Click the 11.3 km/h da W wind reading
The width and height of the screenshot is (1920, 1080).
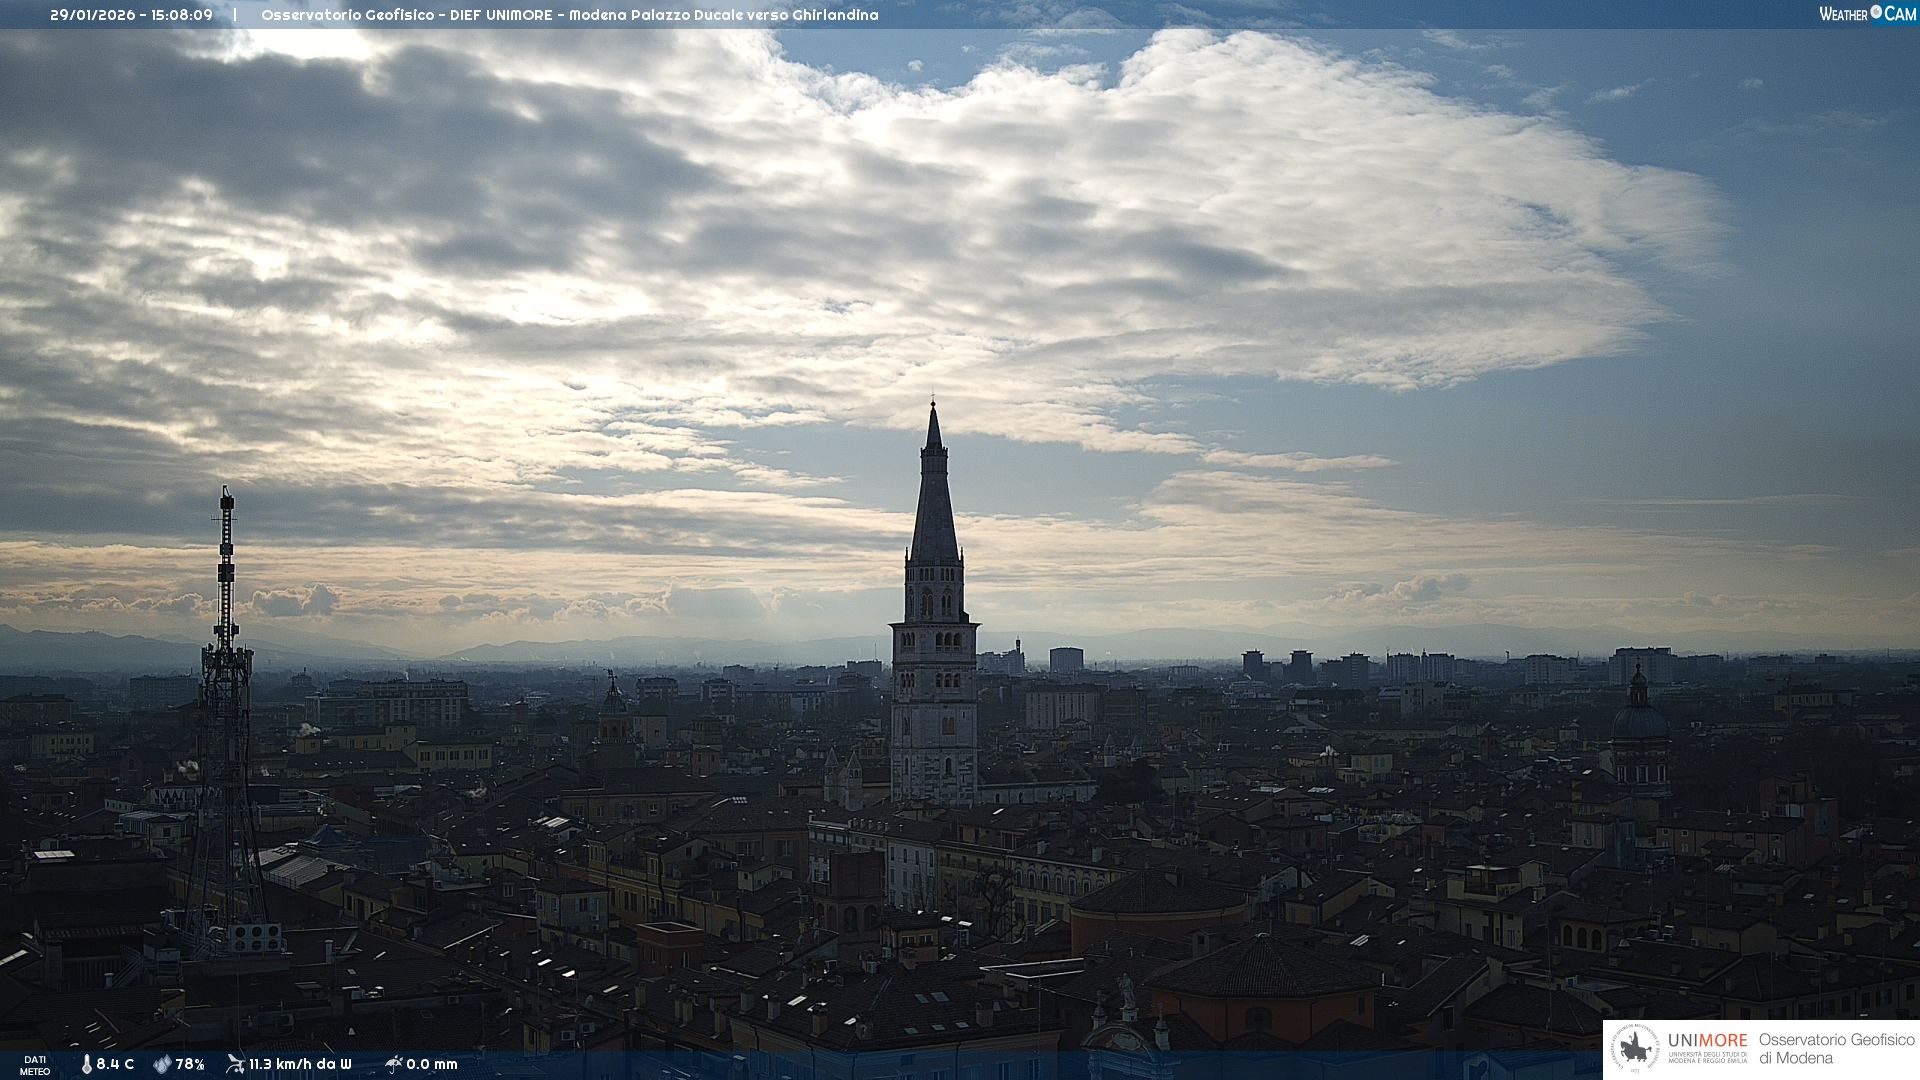[x=300, y=1064]
